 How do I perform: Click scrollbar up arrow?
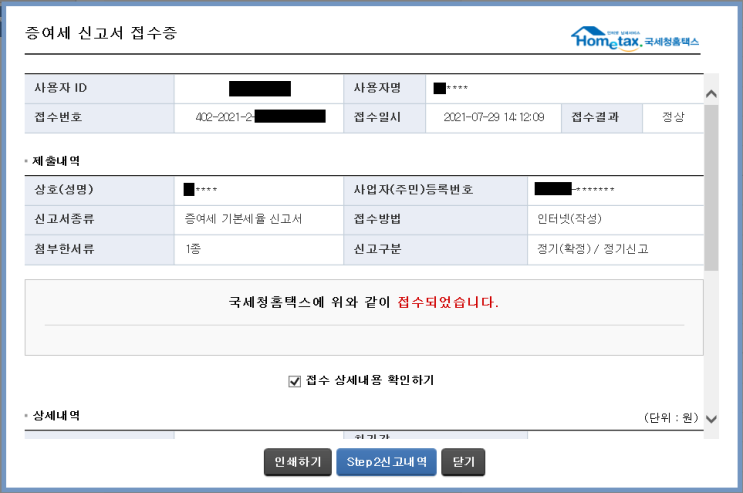(711, 94)
